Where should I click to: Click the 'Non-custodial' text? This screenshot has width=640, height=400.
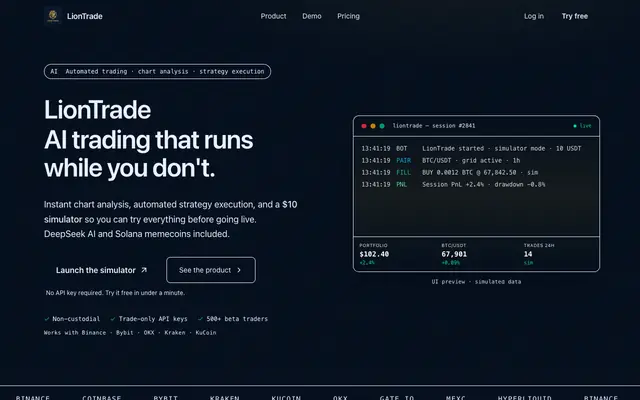(76, 319)
